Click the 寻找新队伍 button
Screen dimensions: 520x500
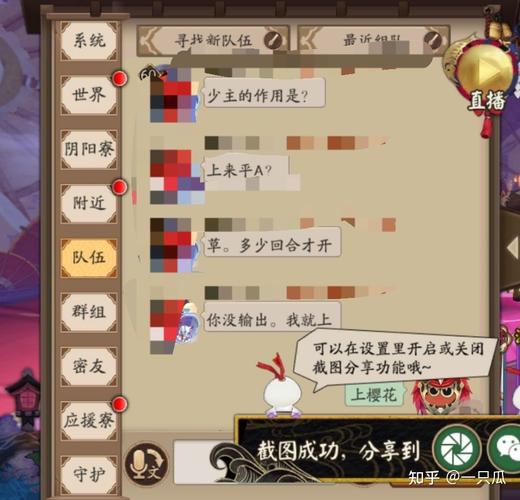tap(213, 41)
